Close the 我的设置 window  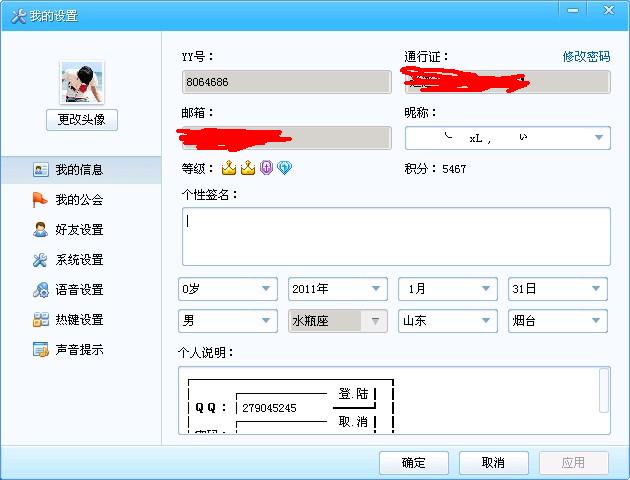[609, 10]
